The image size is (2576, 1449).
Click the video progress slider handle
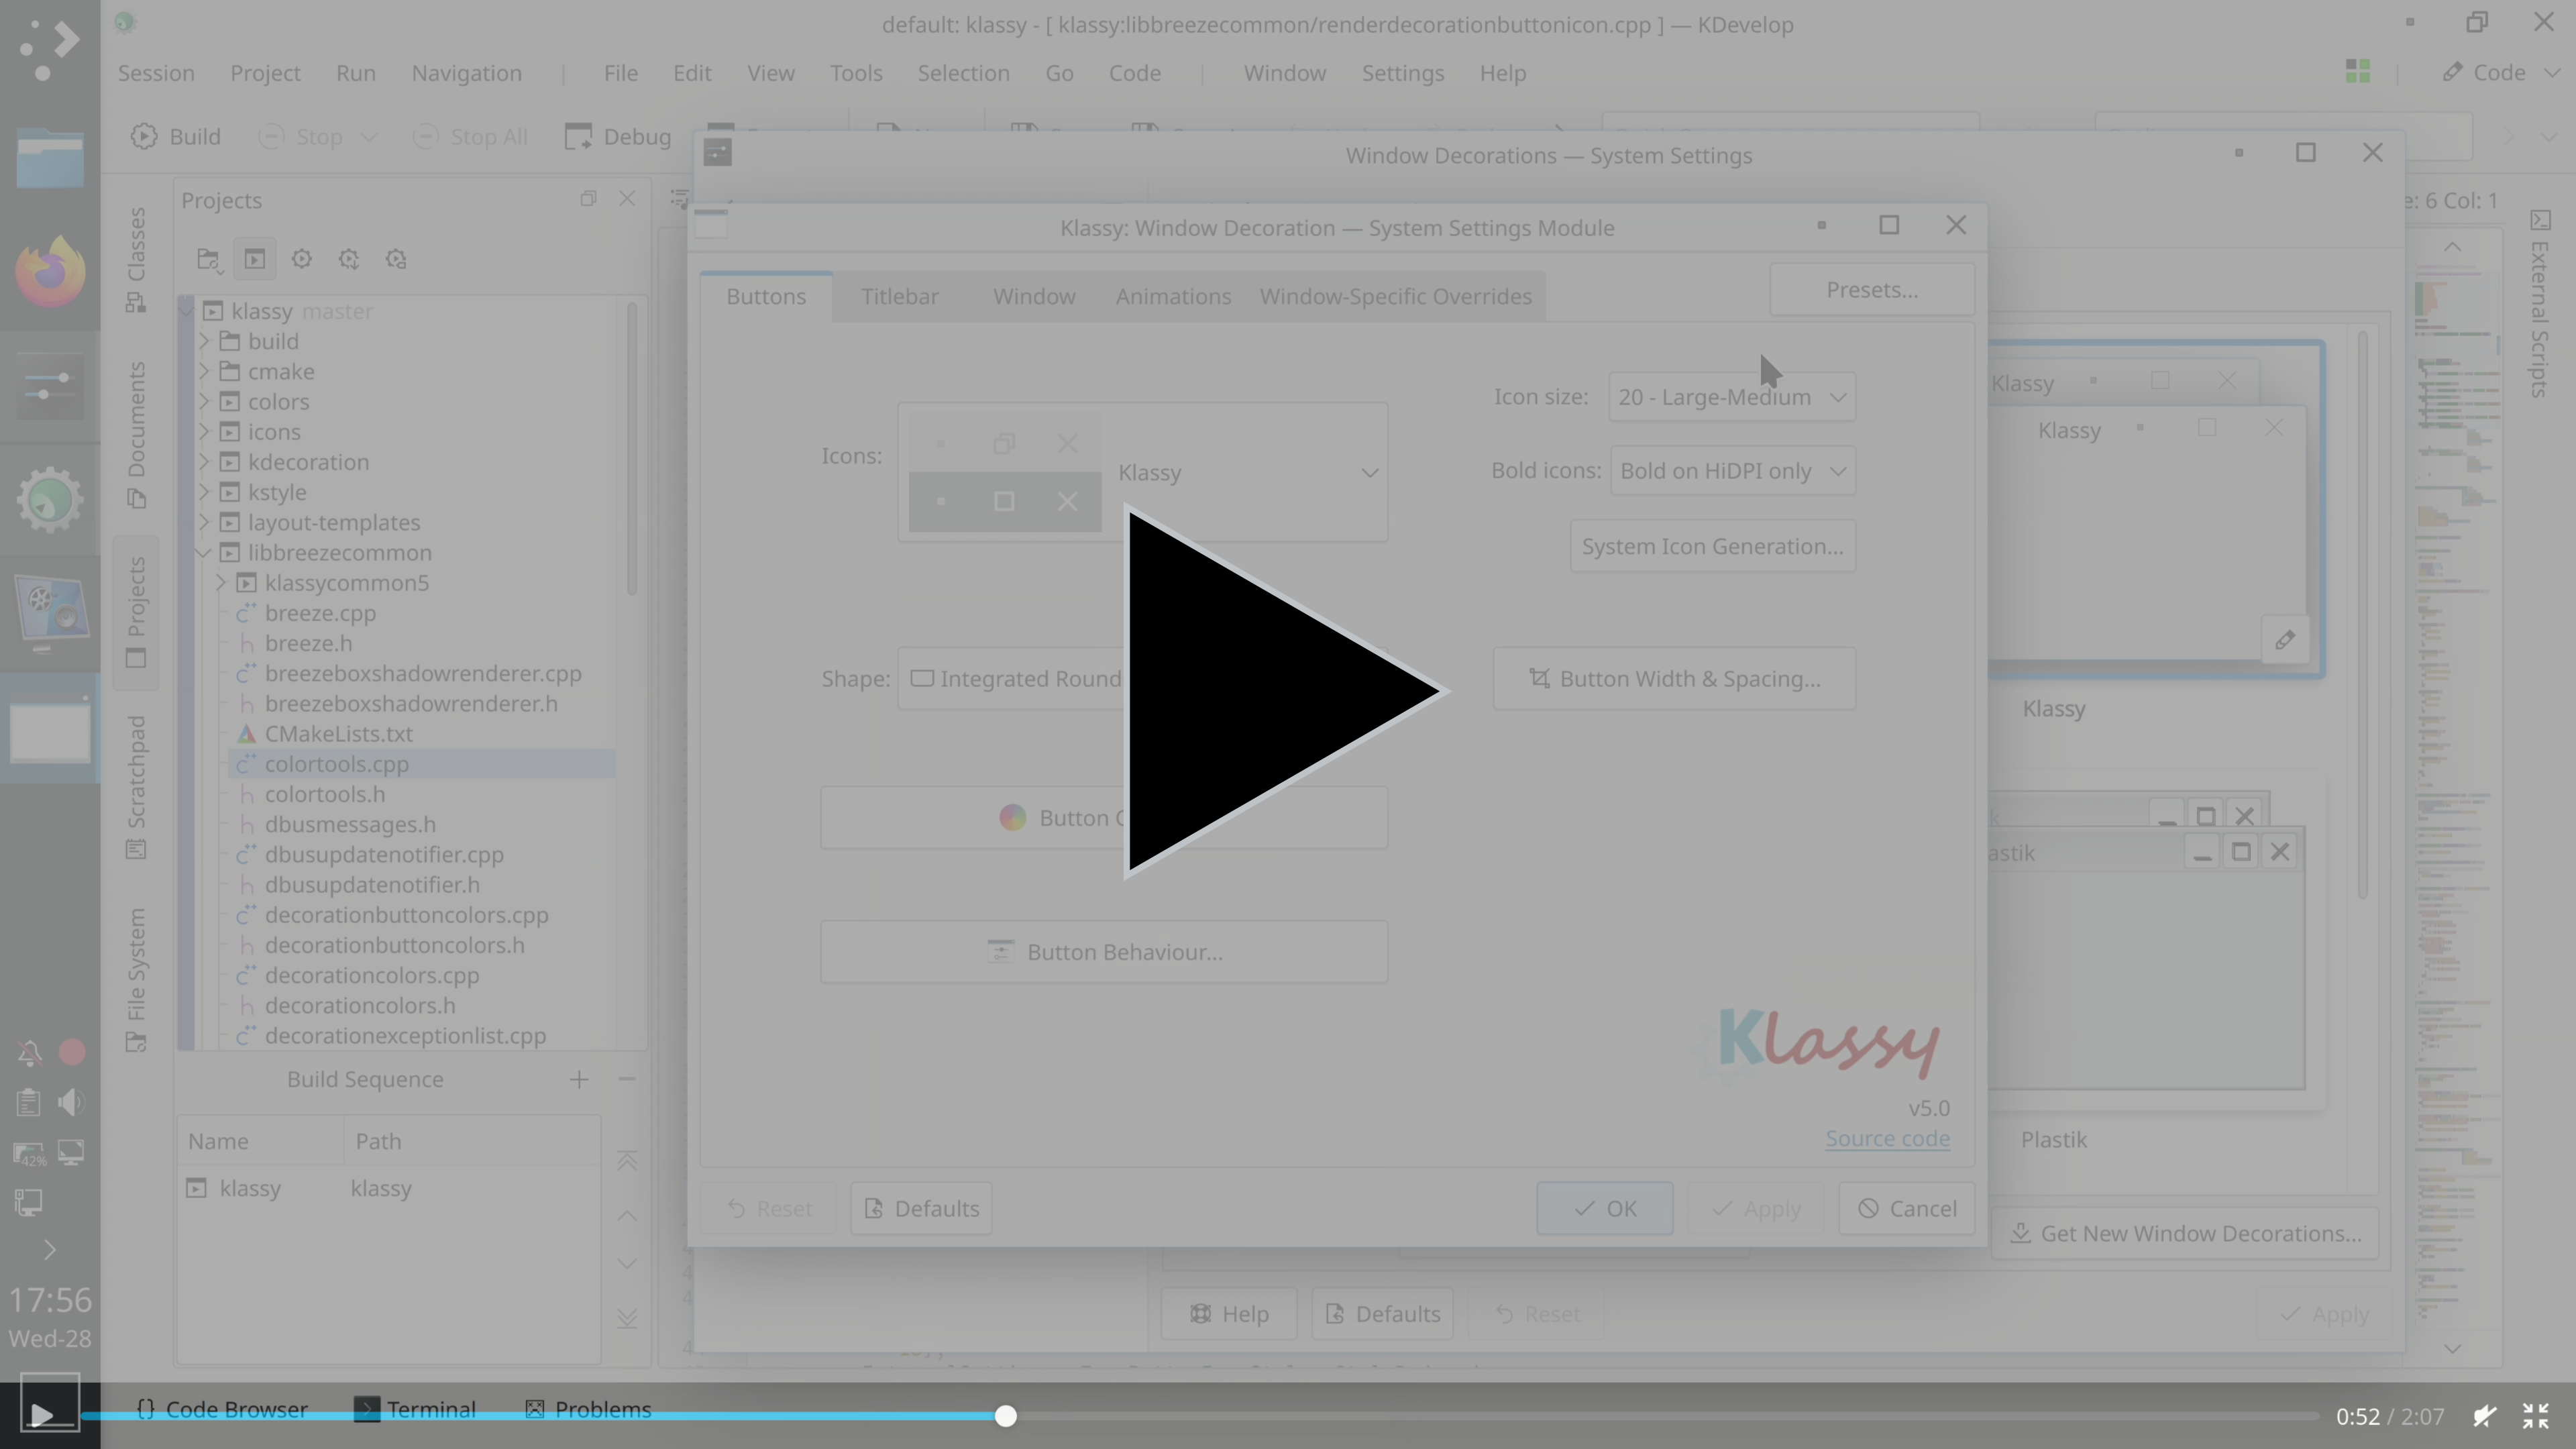point(1006,1416)
